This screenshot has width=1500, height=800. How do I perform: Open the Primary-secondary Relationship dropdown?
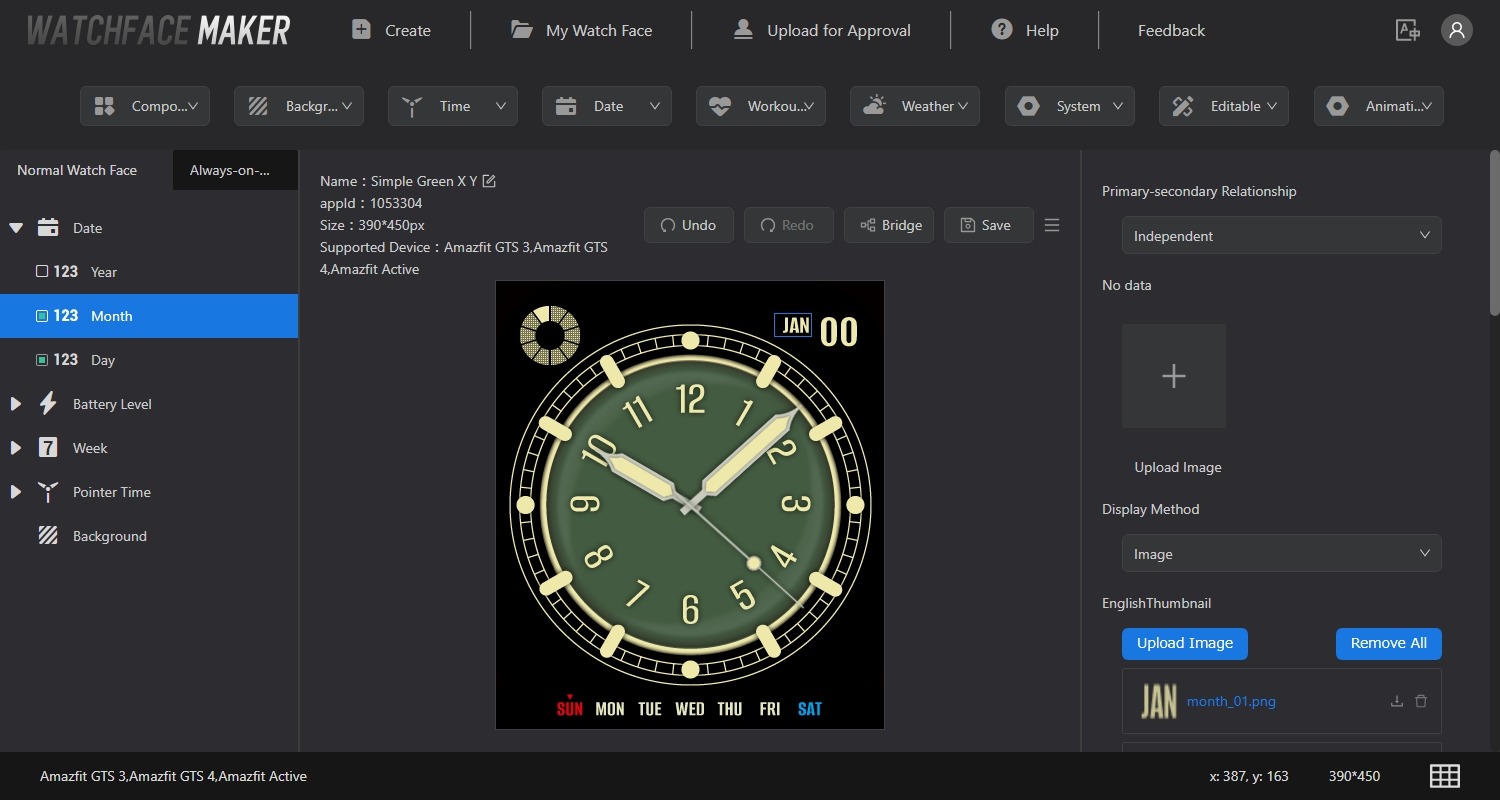[1281, 236]
